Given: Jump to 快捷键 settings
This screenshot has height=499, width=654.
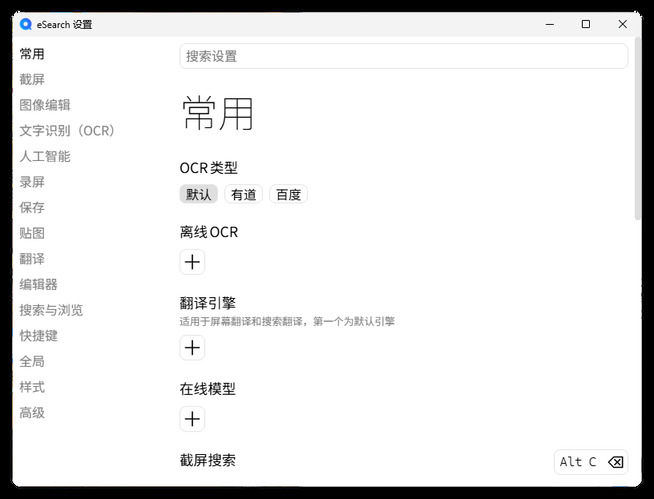Looking at the screenshot, I should (x=38, y=336).
